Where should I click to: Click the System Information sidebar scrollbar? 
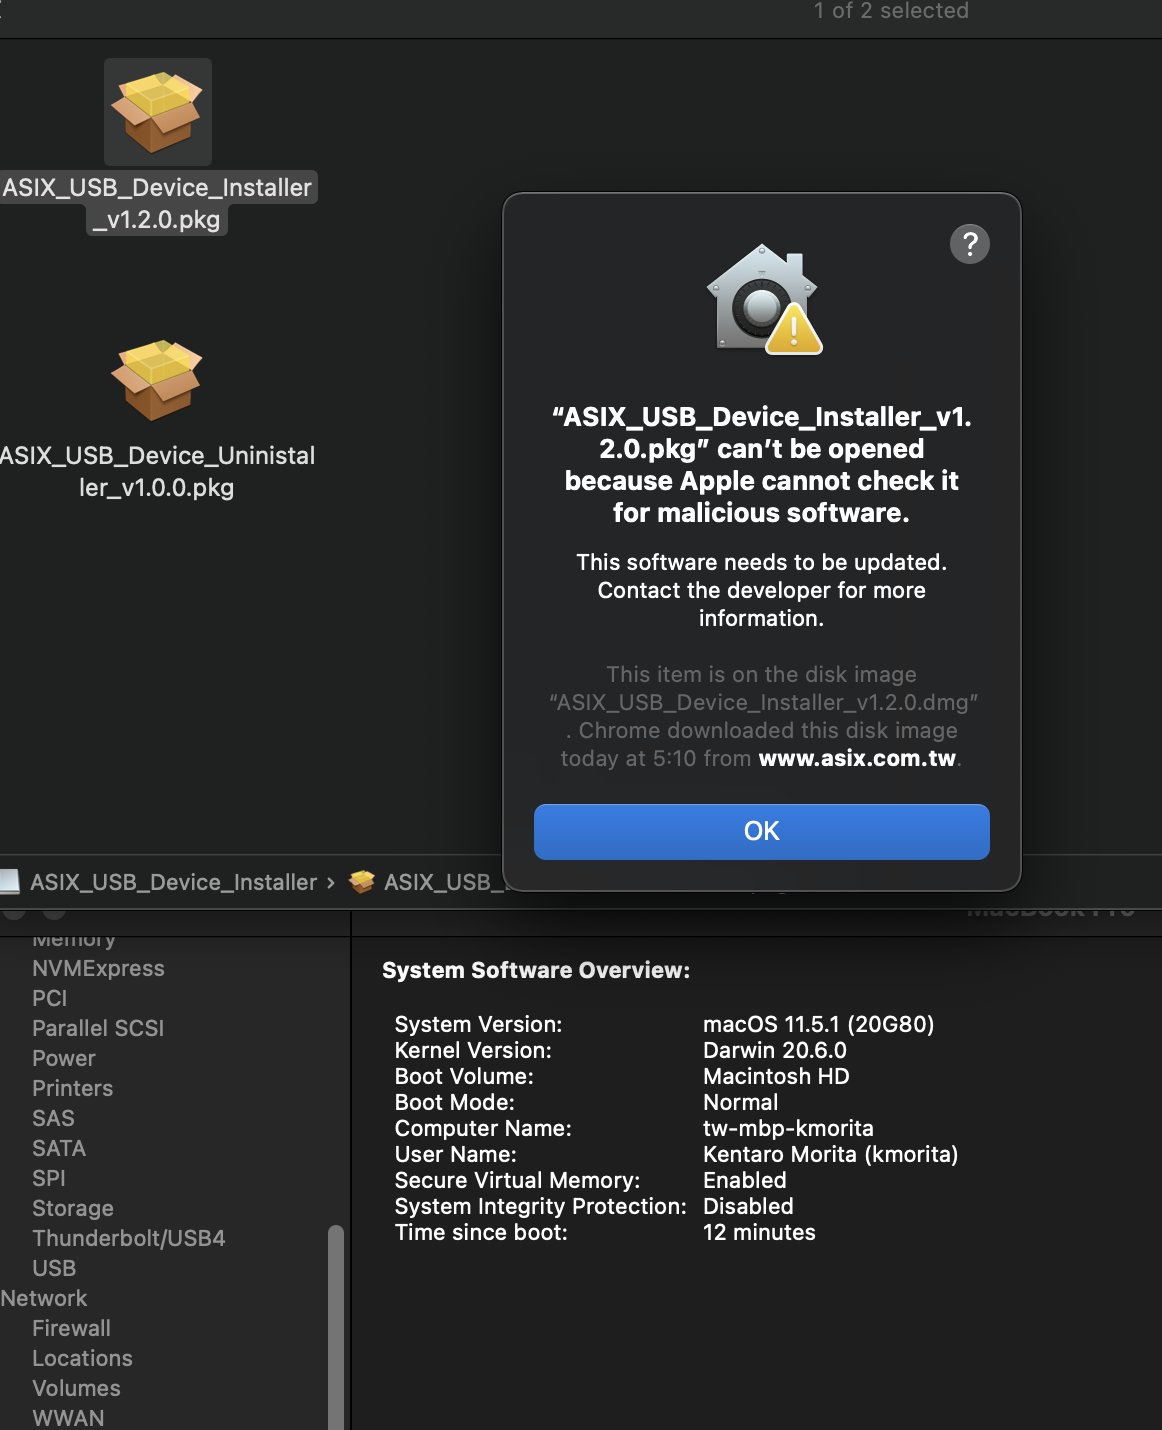(336, 1327)
